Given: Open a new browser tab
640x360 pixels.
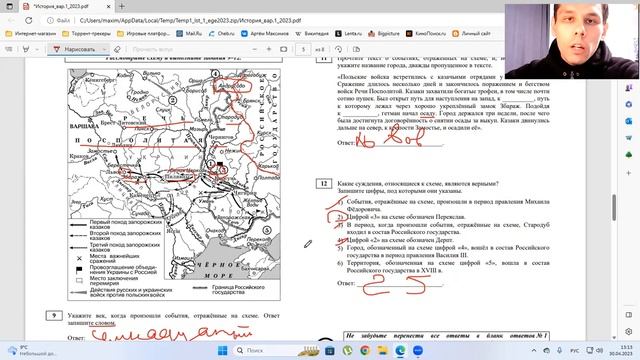Looking at the screenshot, I should click(x=122, y=7).
